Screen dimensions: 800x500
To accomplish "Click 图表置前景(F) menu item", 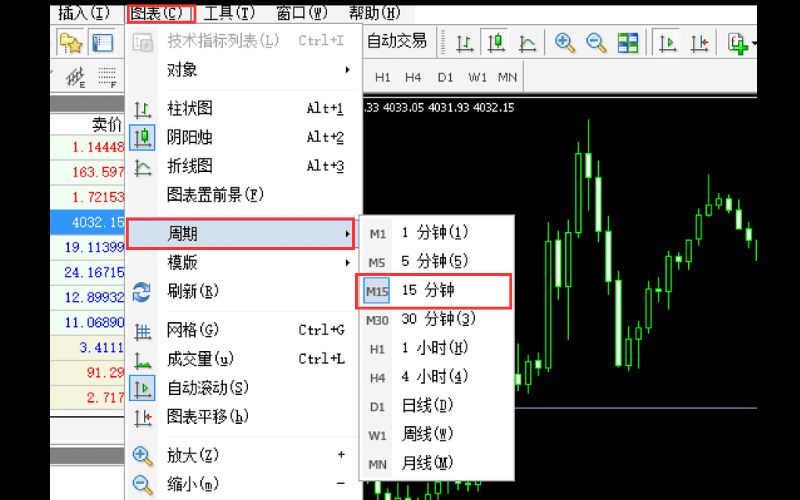I will [243, 194].
